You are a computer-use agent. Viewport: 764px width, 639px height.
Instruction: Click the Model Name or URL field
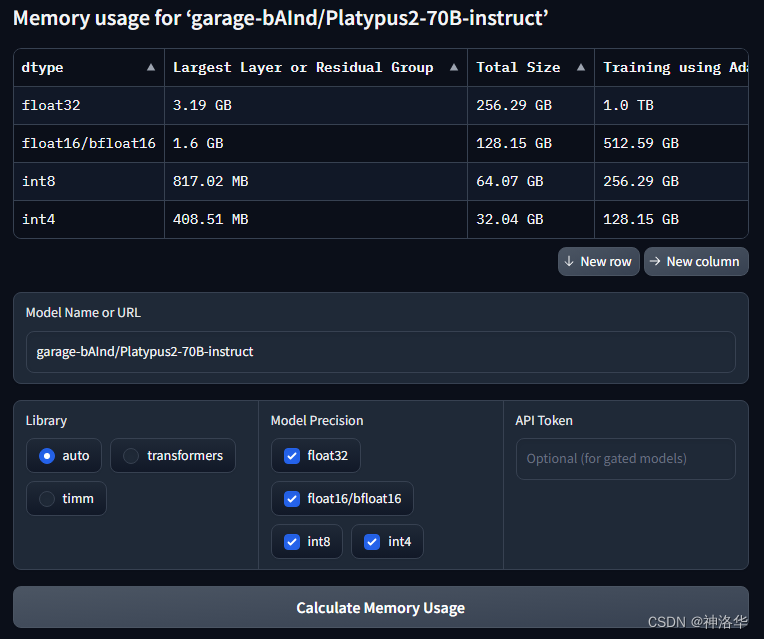[x=380, y=352]
